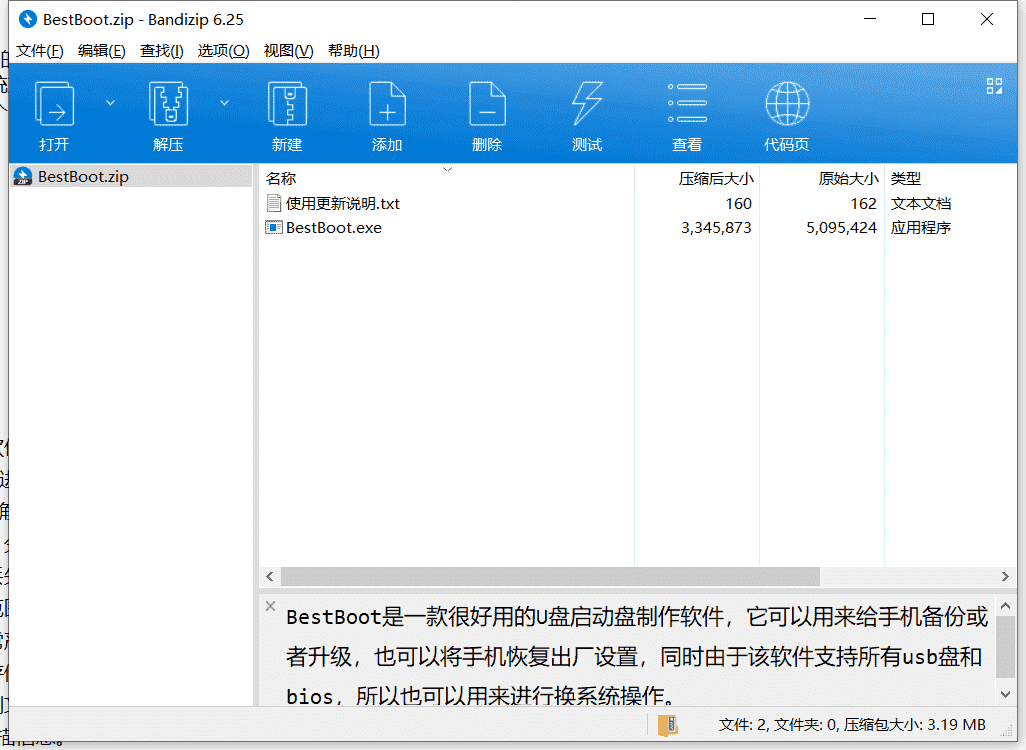
Task: Click the archive icon in status bar
Action: click(667, 725)
